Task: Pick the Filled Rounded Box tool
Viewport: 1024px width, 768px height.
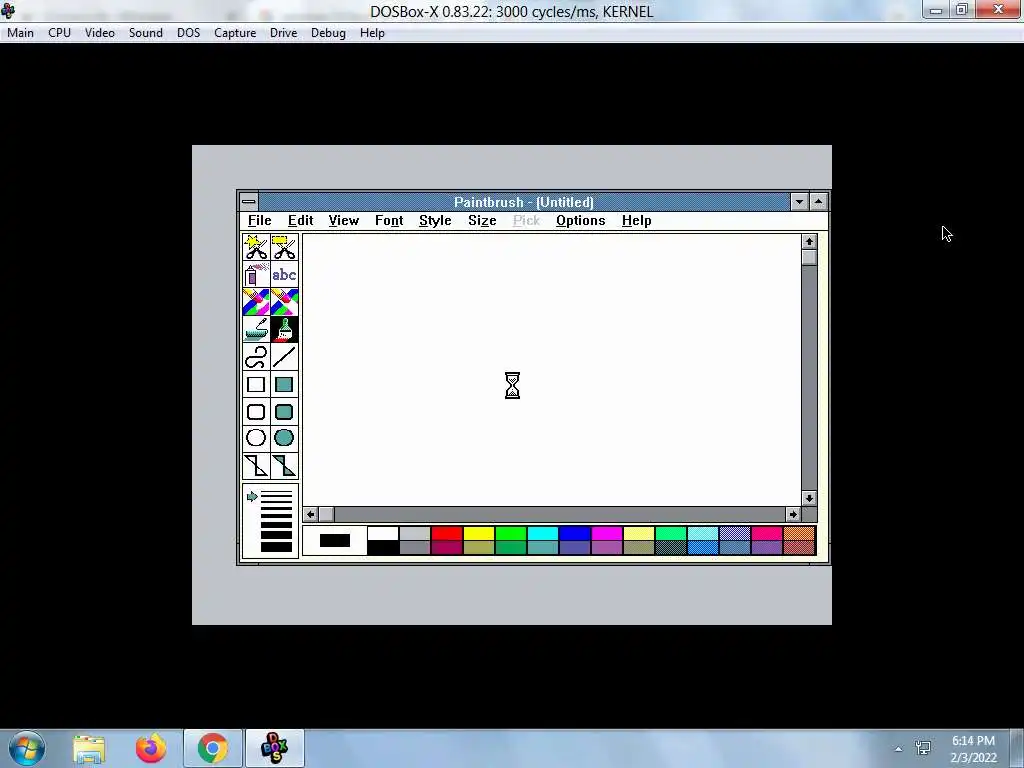Action: [284, 412]
